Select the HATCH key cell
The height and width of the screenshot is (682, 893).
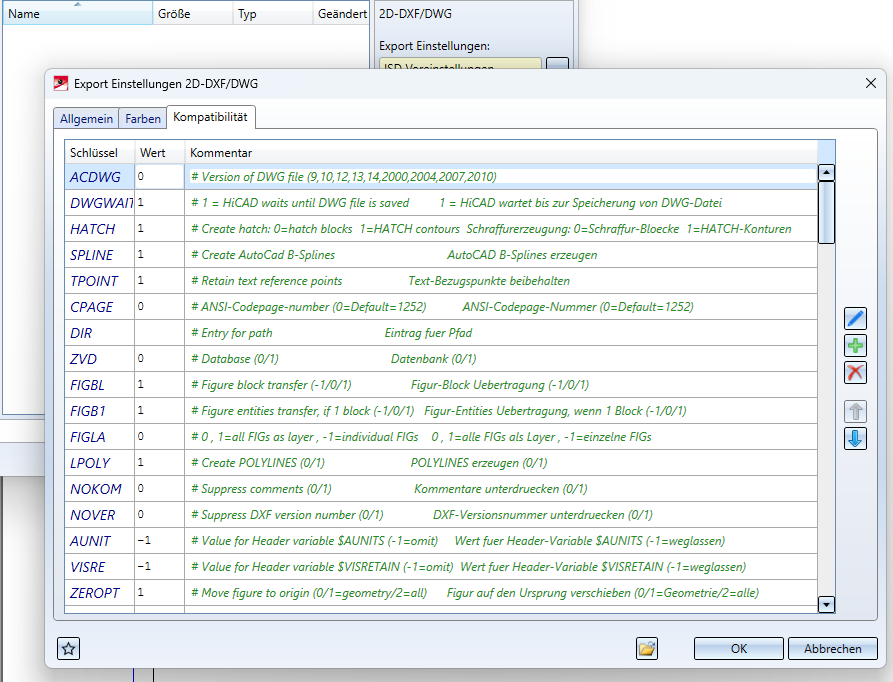coord(100,229)
